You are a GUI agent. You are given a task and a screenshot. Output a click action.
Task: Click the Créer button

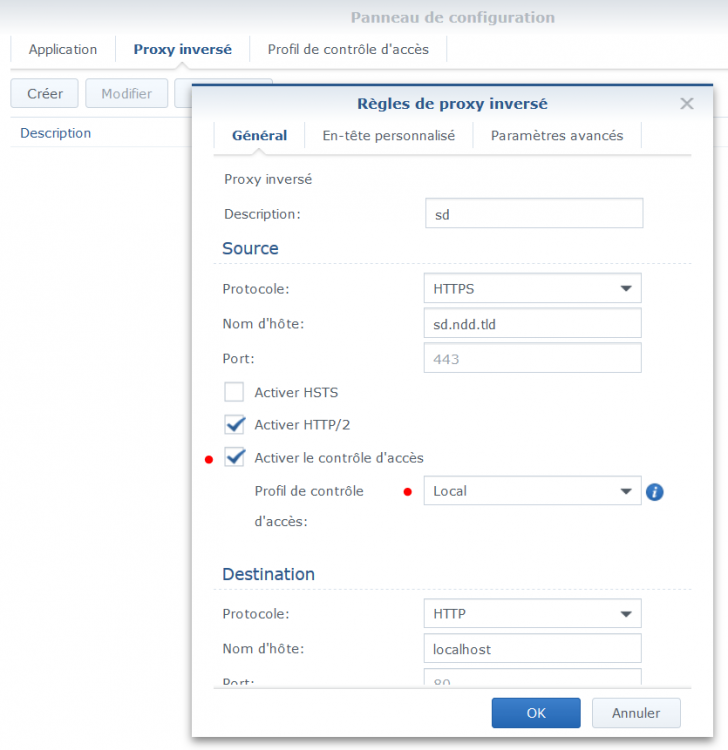[45, 94]
